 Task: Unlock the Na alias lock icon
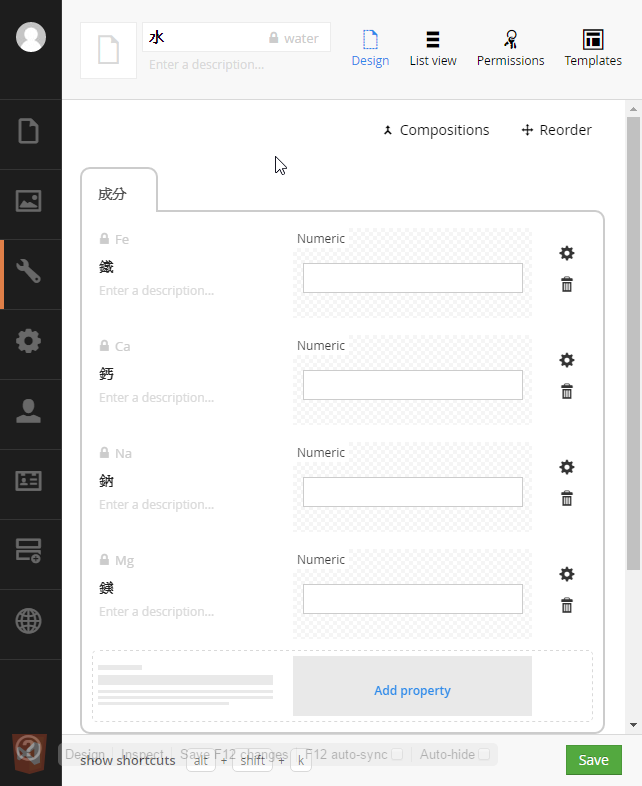pos(104,453)
